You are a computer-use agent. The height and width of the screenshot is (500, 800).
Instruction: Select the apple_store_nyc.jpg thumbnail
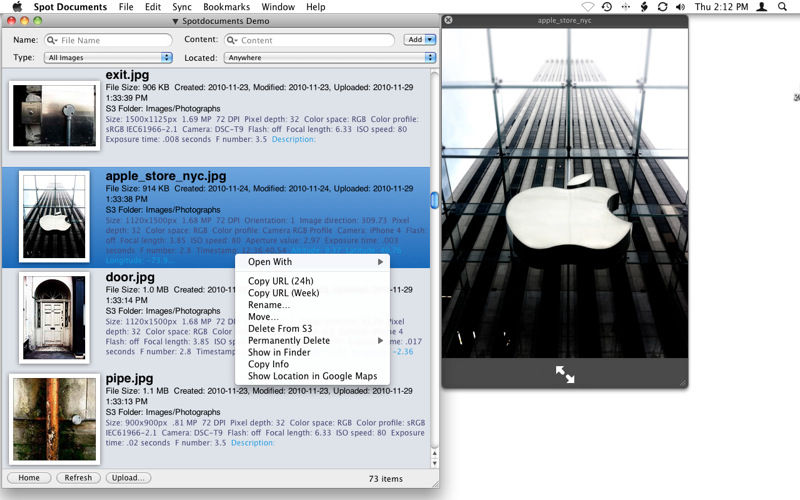(x=54, y=216)
